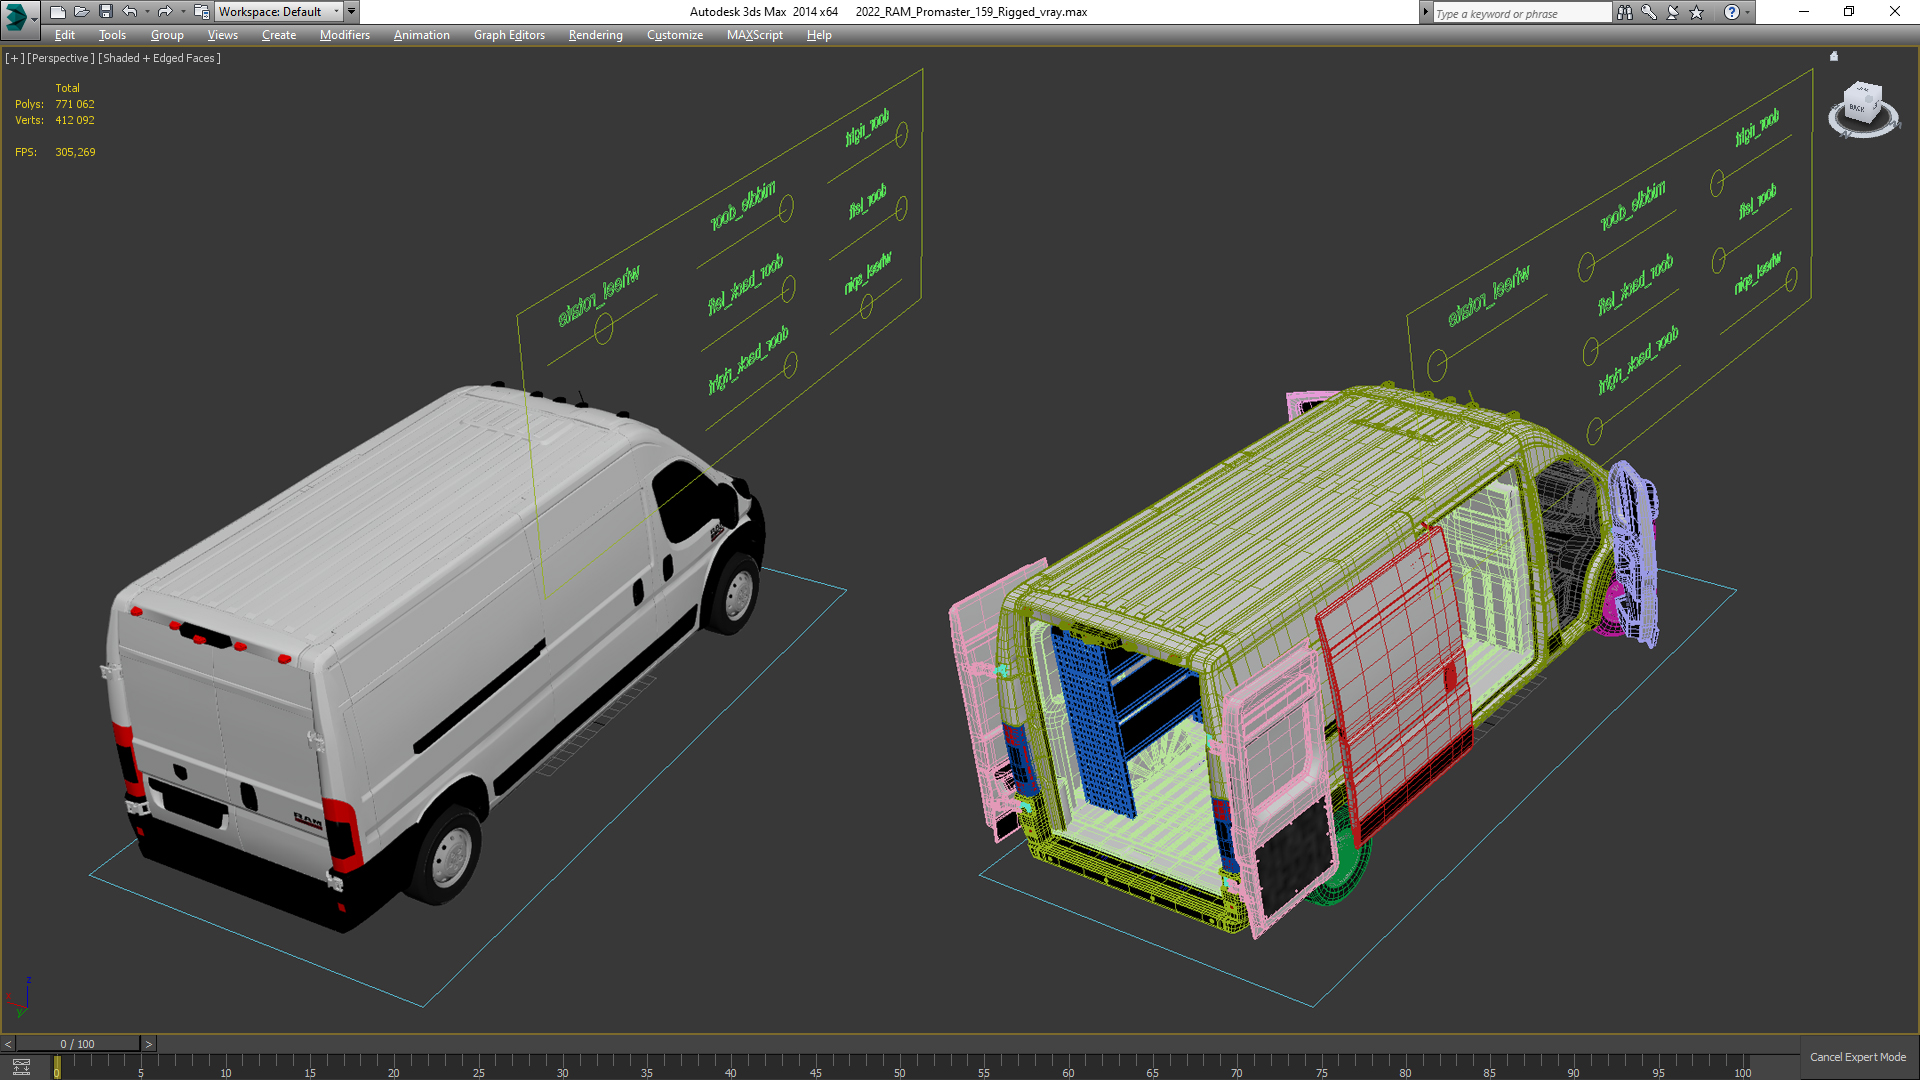The width and height of the screenshot is (1920, 1080).
Task: Click the Redo arrow icon
Action: [165, 12]
